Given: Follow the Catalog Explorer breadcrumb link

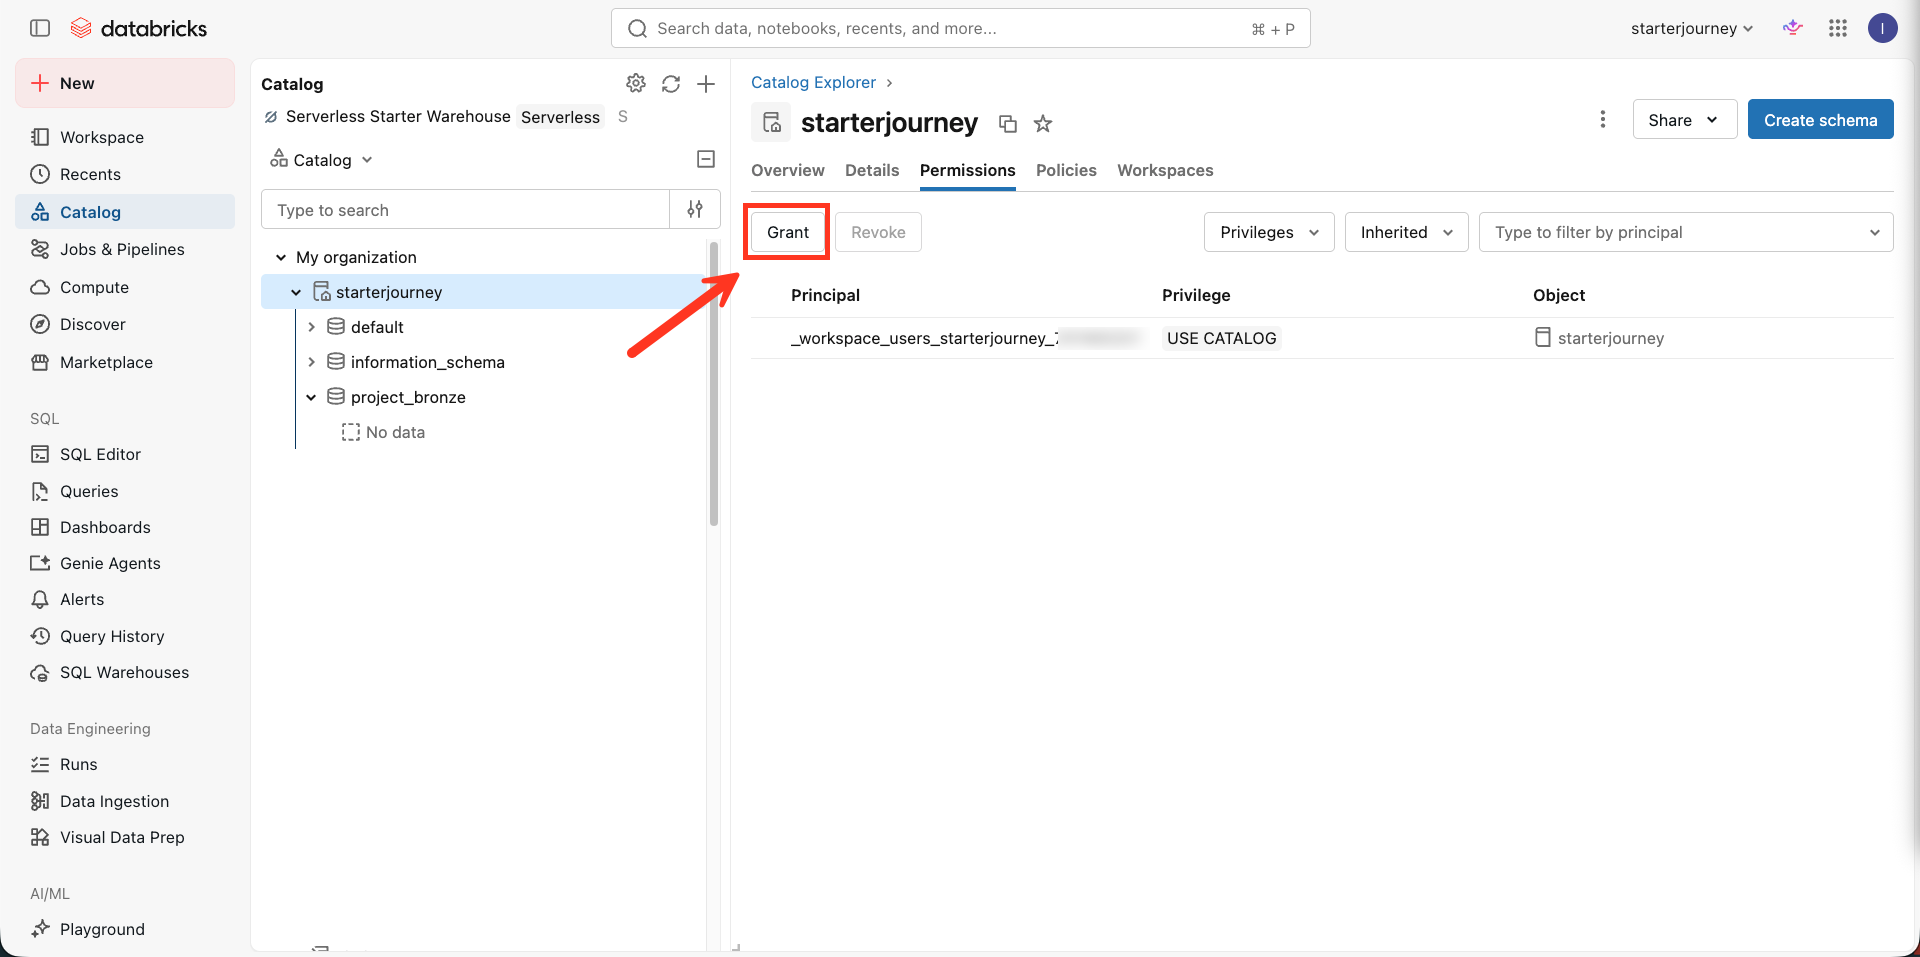Looking at the screenshot, I should pyautogui.click(x=813, y=82).
